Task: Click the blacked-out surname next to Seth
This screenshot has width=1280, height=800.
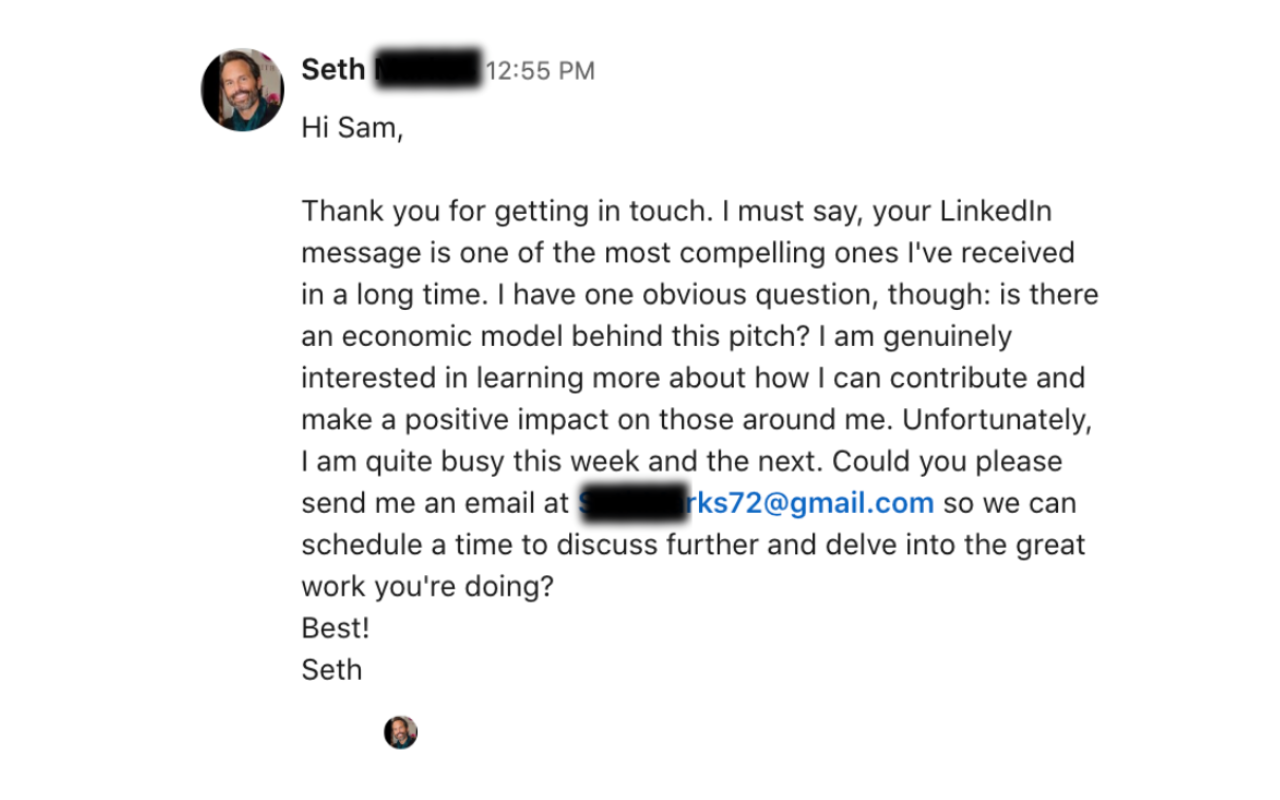Action: [428, 69]
